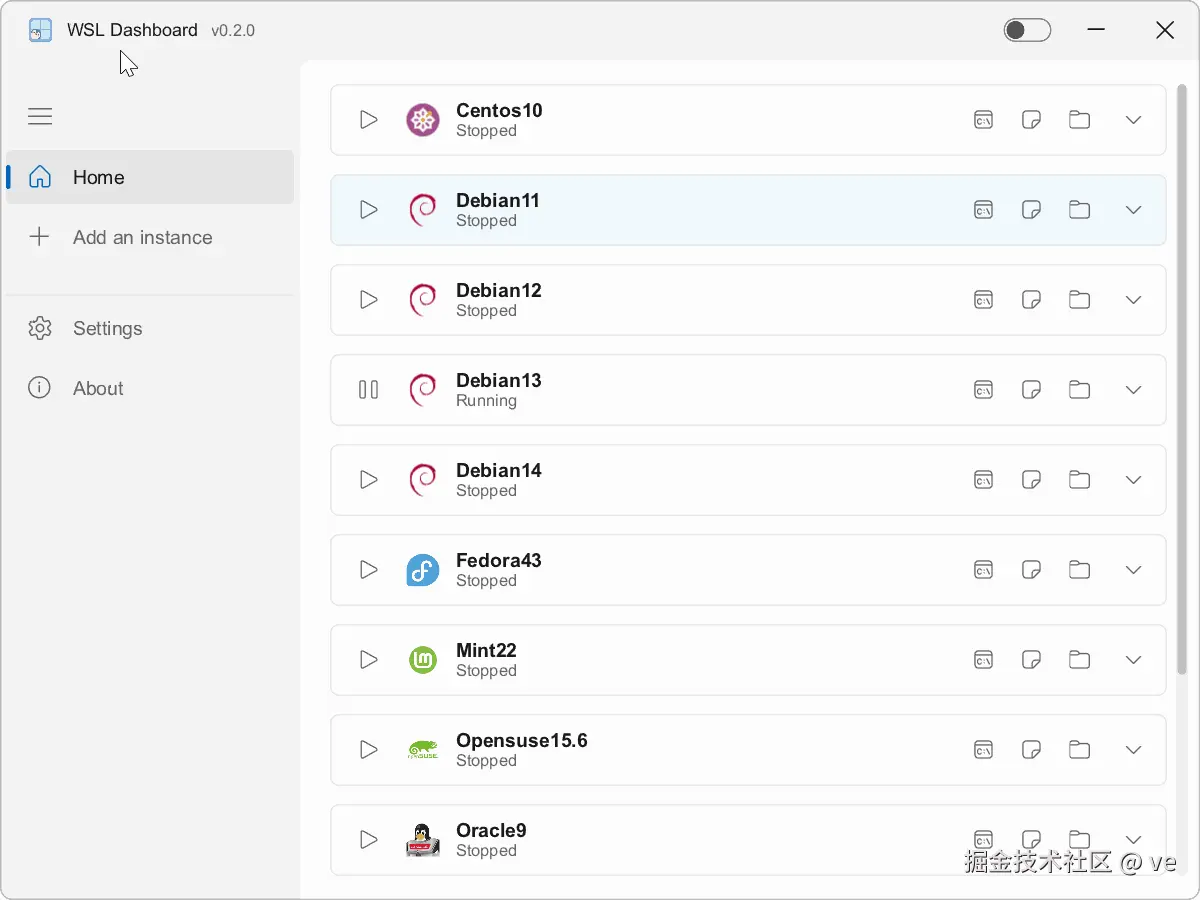Open the About page
Screen dimensions: 1200x900
98,389
